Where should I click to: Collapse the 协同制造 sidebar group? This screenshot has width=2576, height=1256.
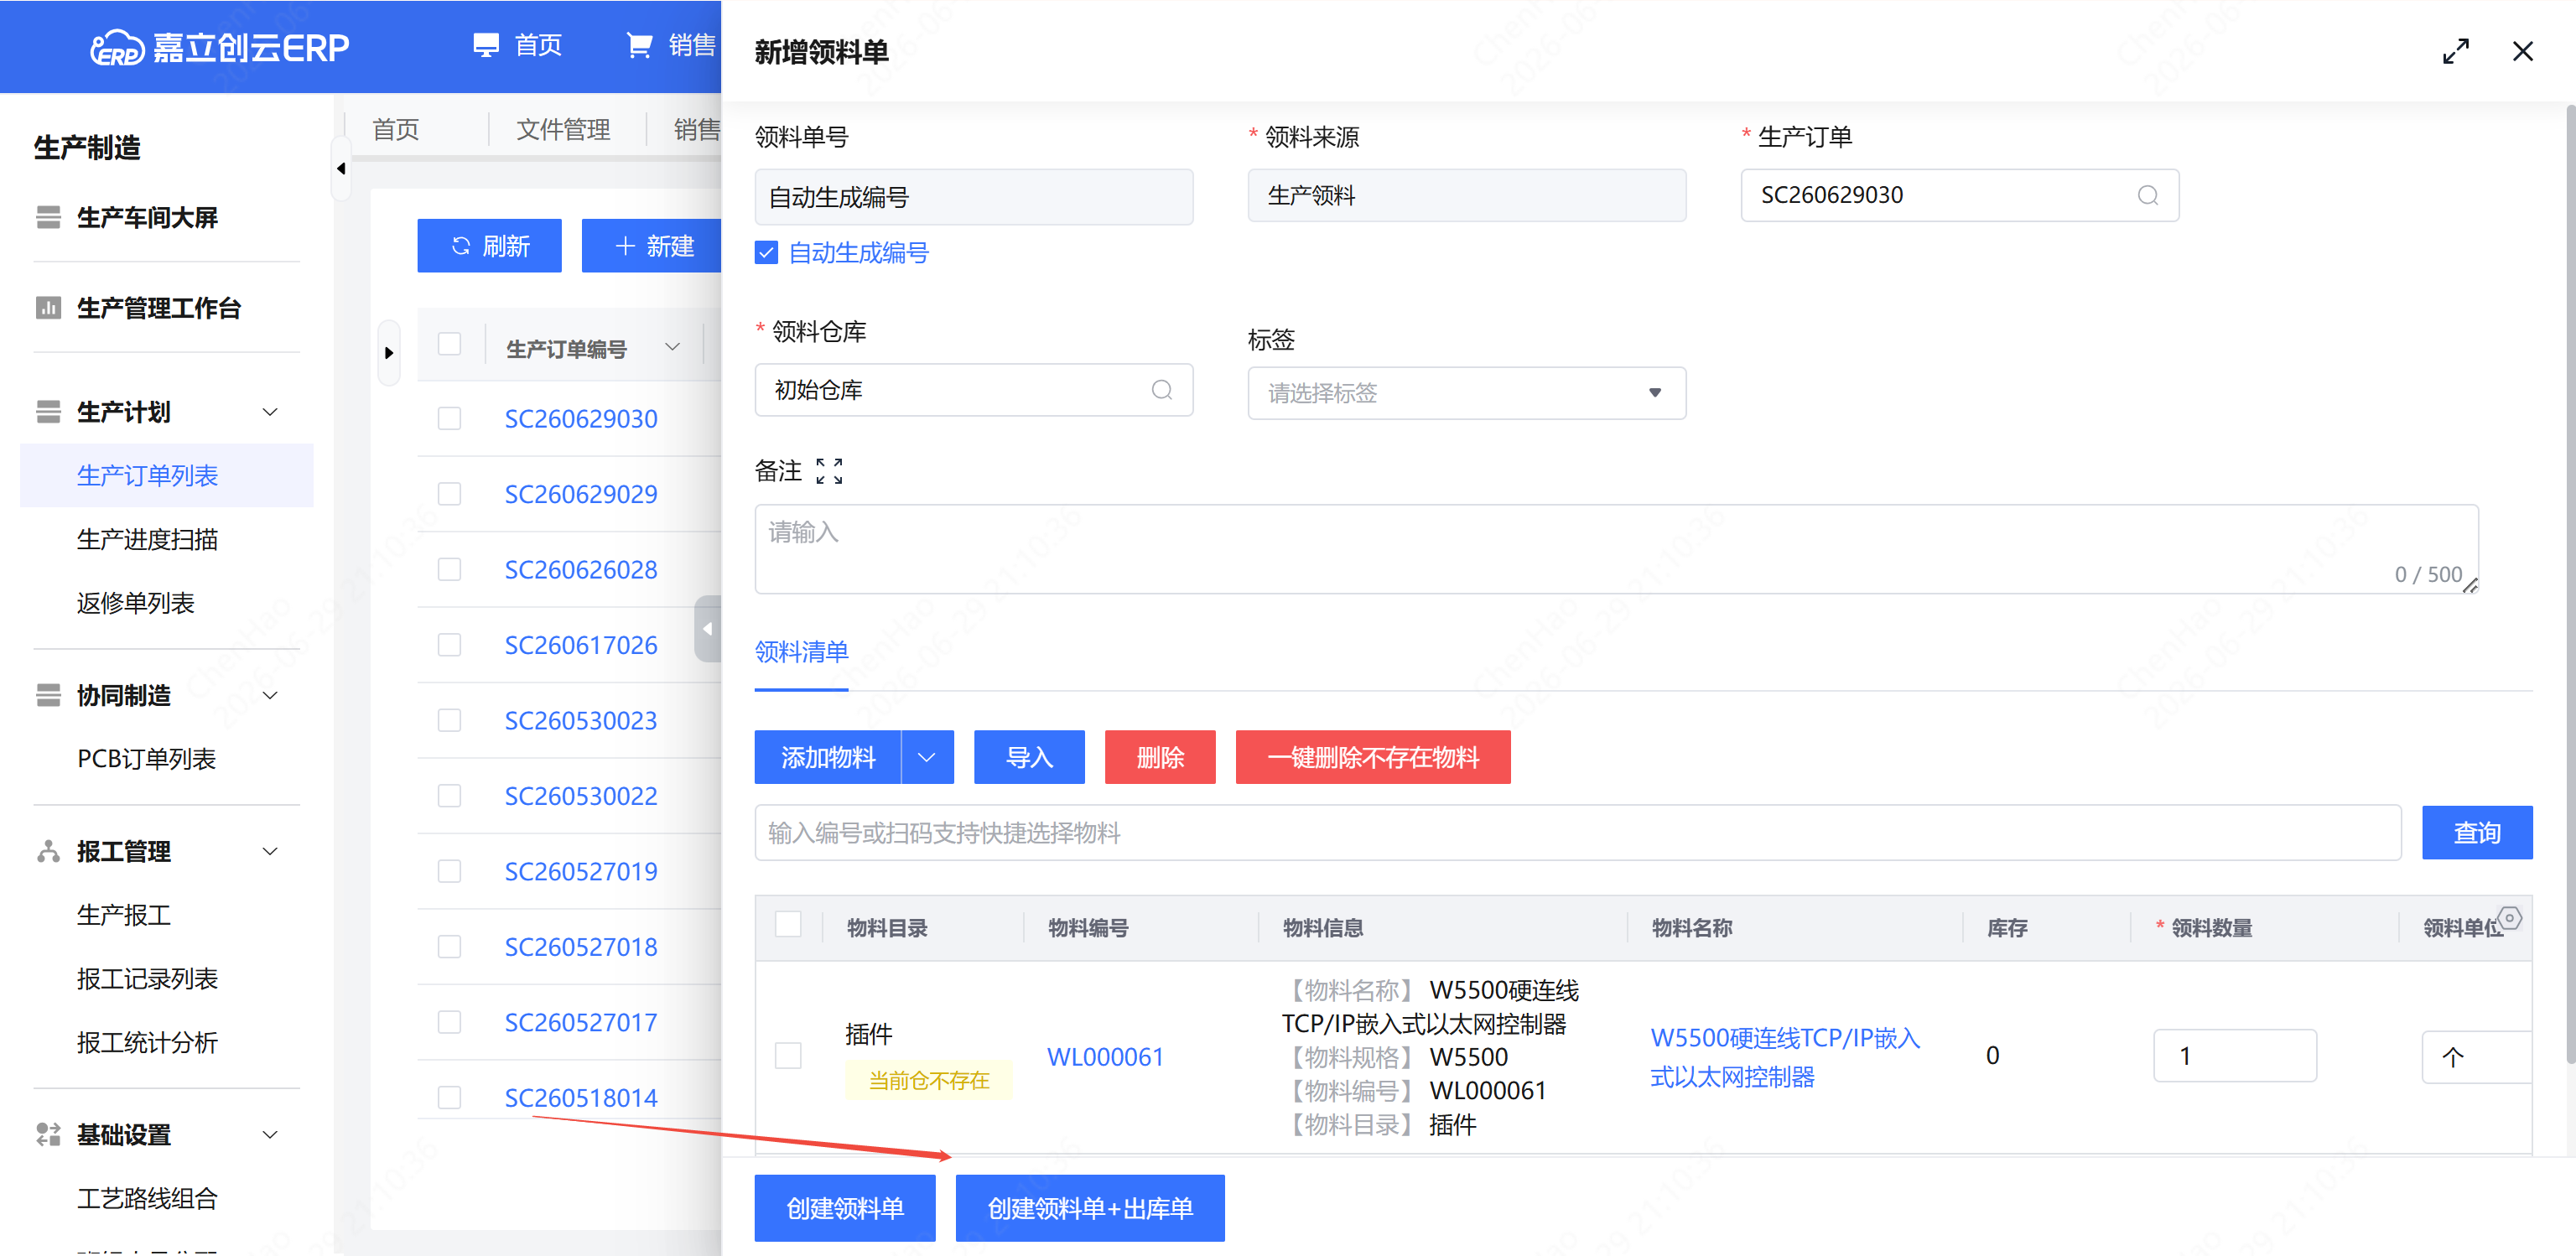click(270, 695)
